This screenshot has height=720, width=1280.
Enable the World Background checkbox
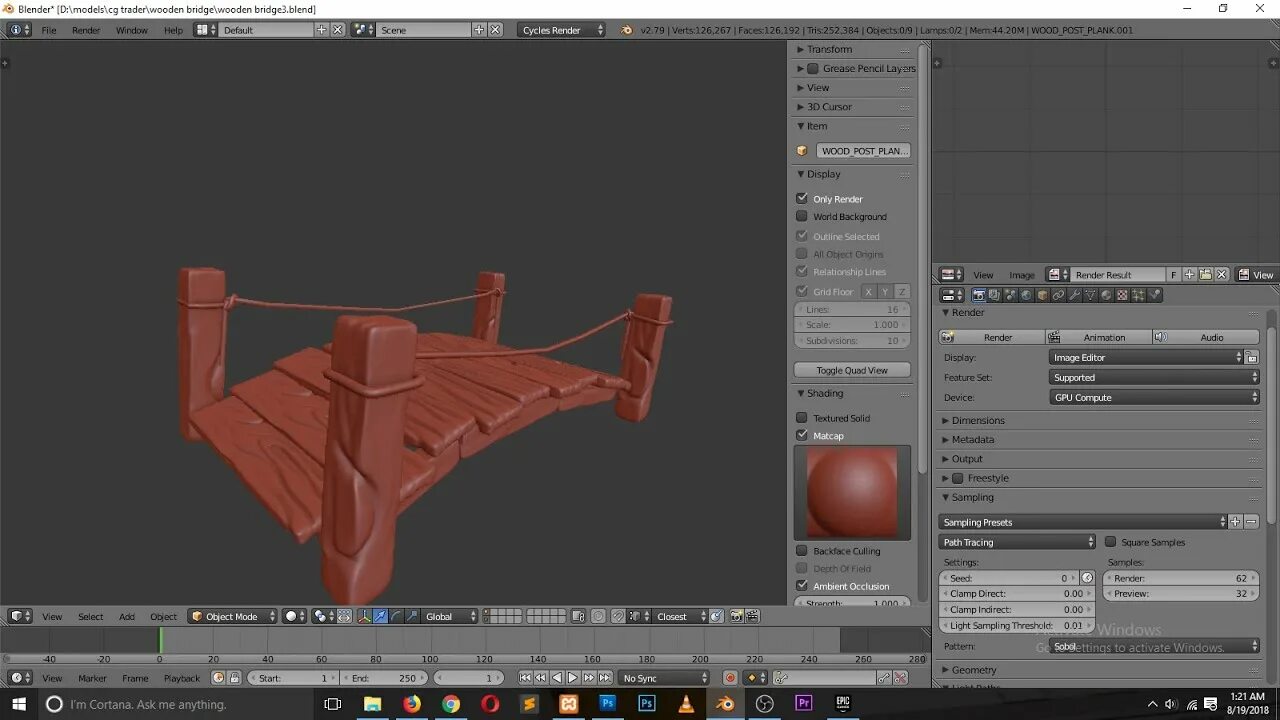802,216
